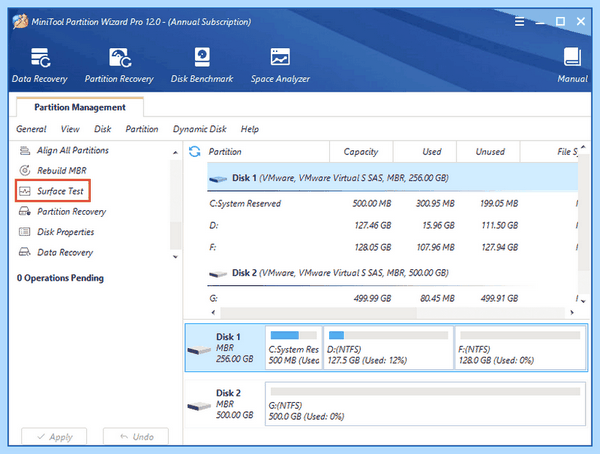Click the horizontal scrollbar left arrow
600x454 pixels.
pyautogui.click(x=214, y=312)
